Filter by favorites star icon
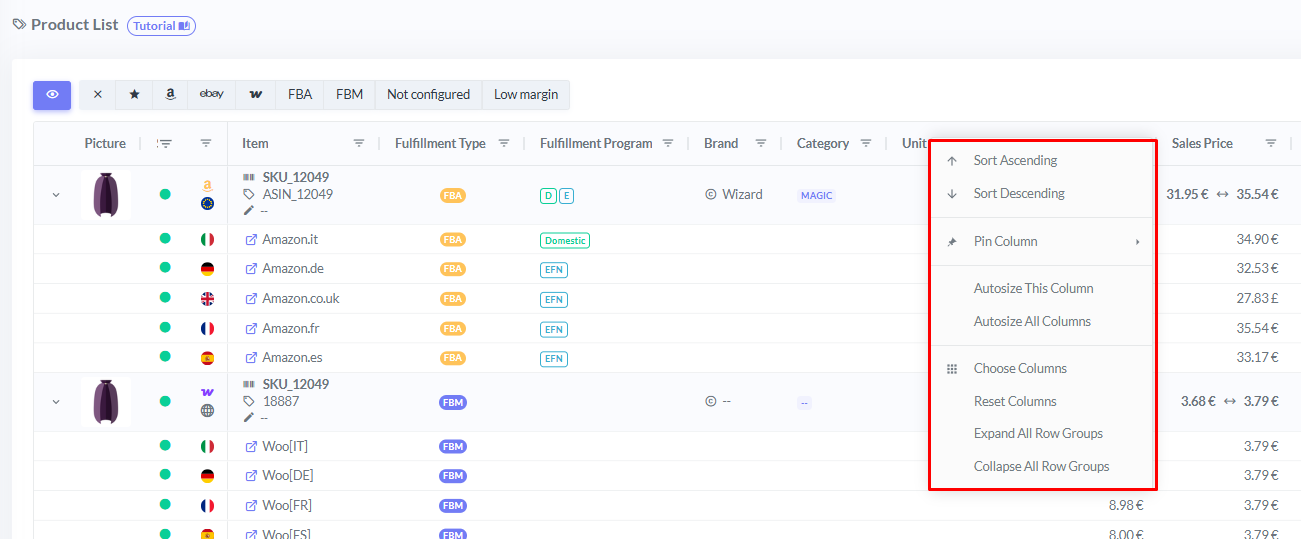1301x539 pixels. tap(134, 95)
